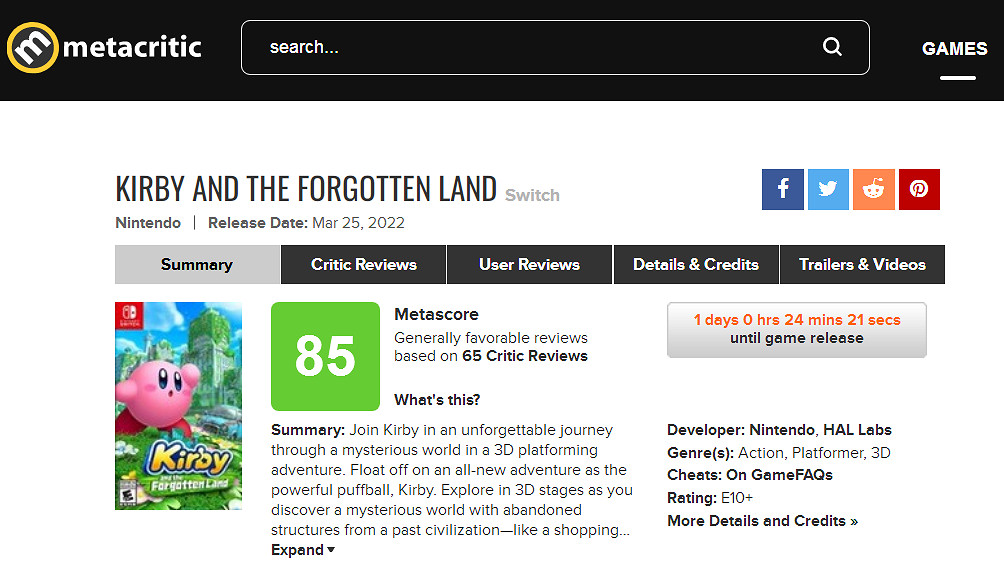Focus the search input field
This screenshot has height=571, width=1004.
[530, 47]
